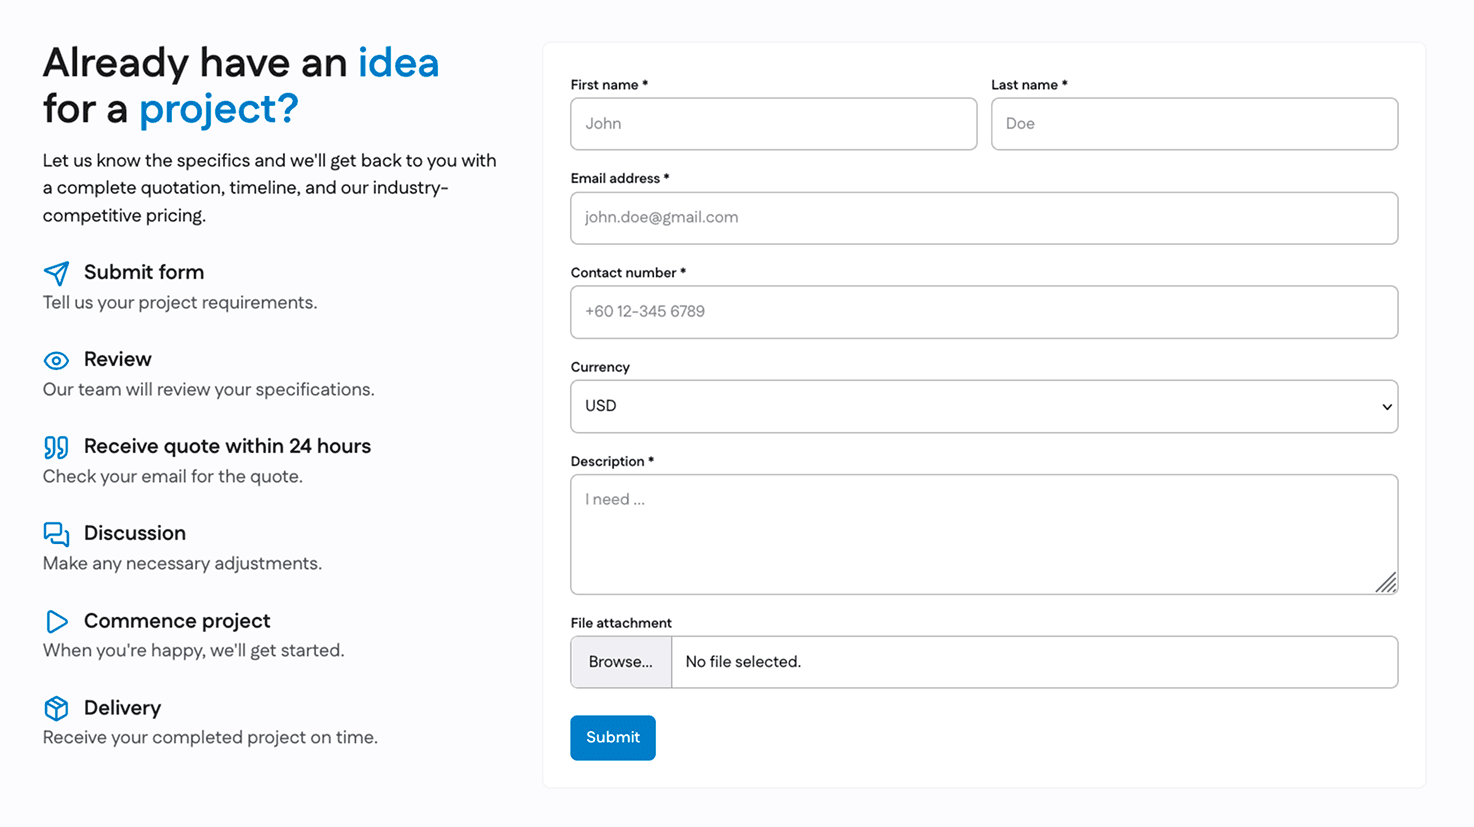
Task: Click 'When you're happy, we'll get started.' text
Action: 194,650
